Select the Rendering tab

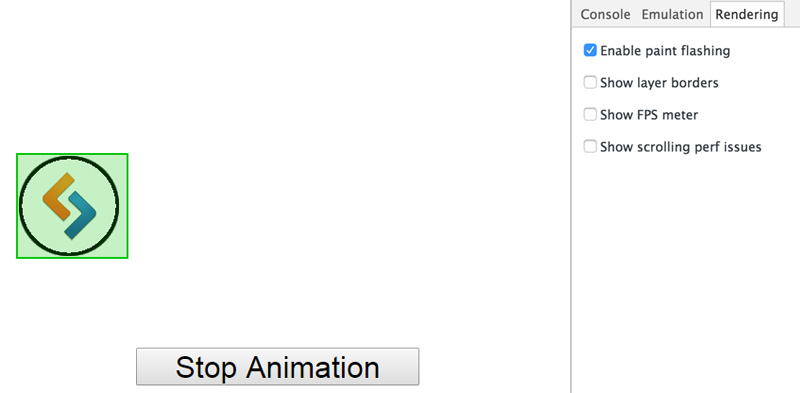coord(746,15)
